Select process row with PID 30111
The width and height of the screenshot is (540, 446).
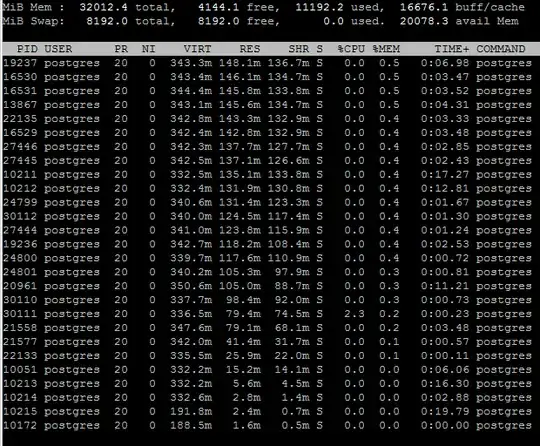click(x=268, y=314)
